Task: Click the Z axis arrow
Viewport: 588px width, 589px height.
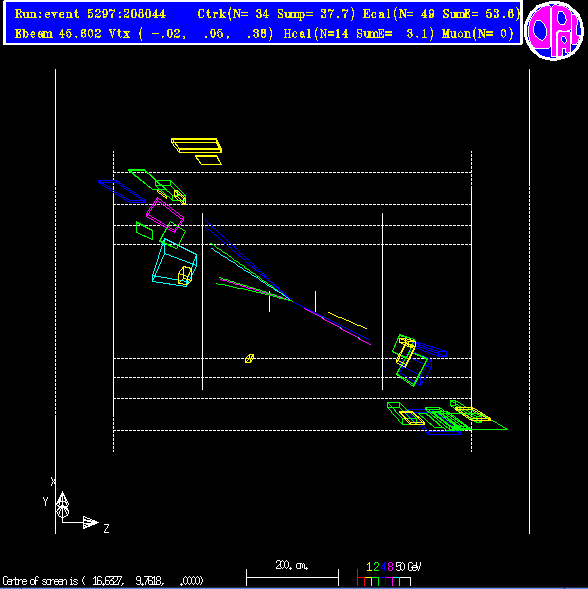Action: (x=90, y=522)
